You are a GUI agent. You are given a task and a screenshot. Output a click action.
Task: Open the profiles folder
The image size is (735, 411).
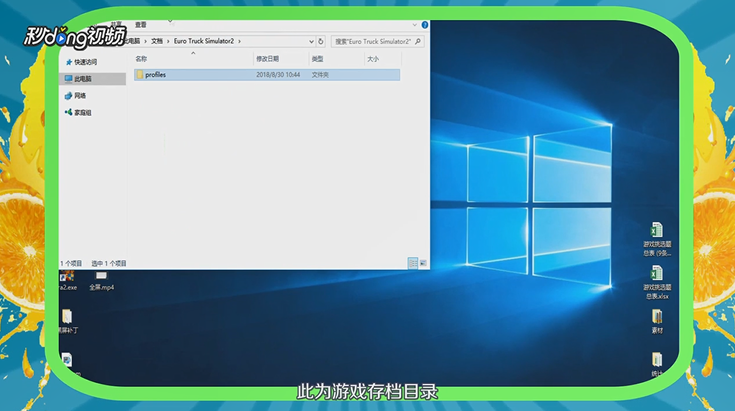point(267,75)
